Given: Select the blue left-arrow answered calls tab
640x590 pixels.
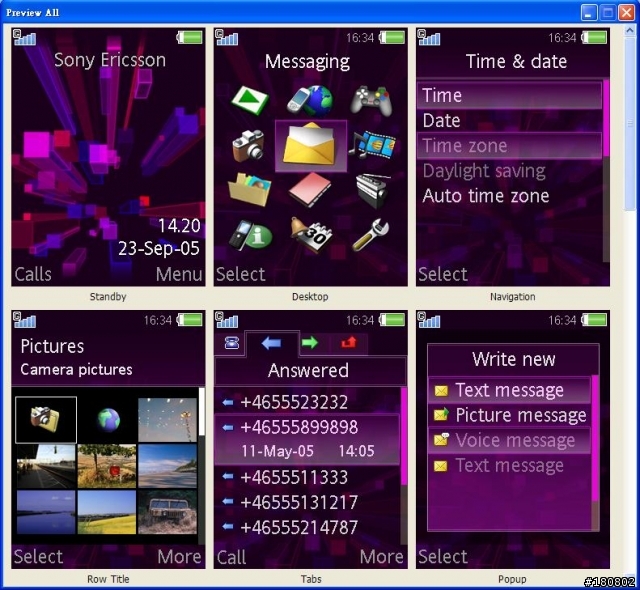Looking at the screenshot, I should click(x=271, y=343).
